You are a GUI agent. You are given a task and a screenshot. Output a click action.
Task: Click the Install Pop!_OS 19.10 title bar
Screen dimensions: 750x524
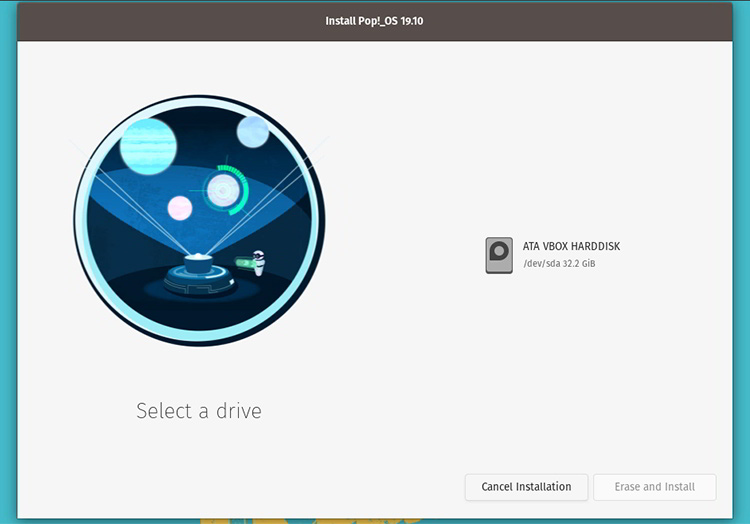pos(375,21)
